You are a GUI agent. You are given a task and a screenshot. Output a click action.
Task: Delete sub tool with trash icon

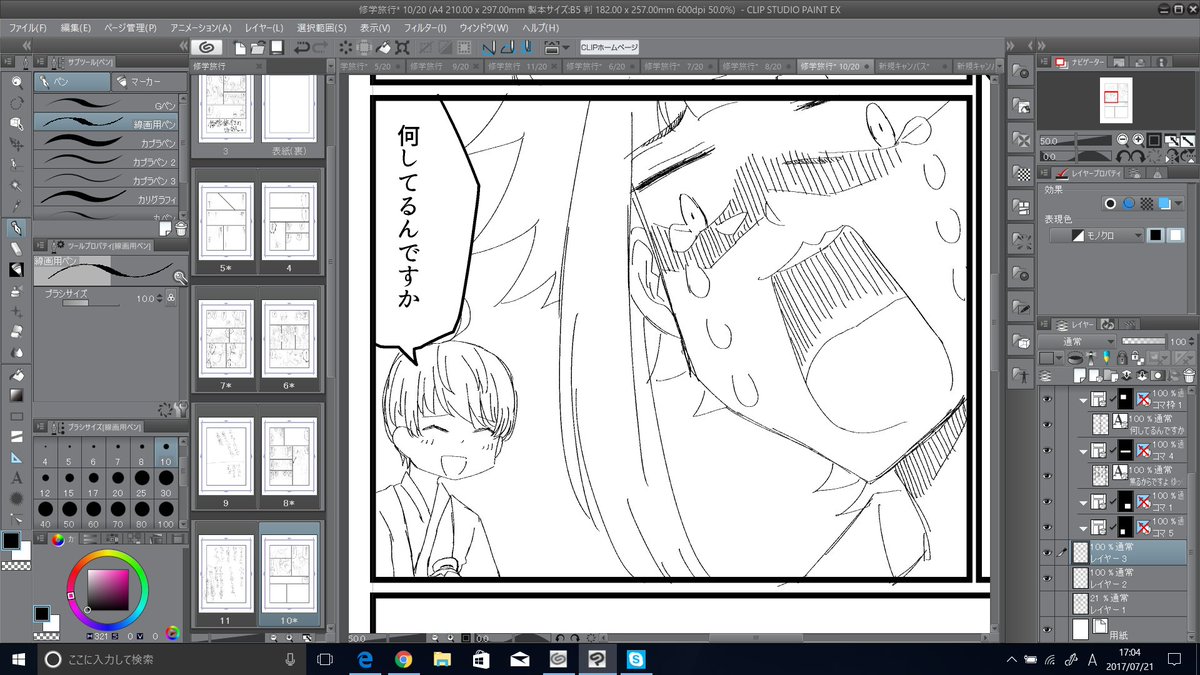pyautogui.click(x=181, y=228)
